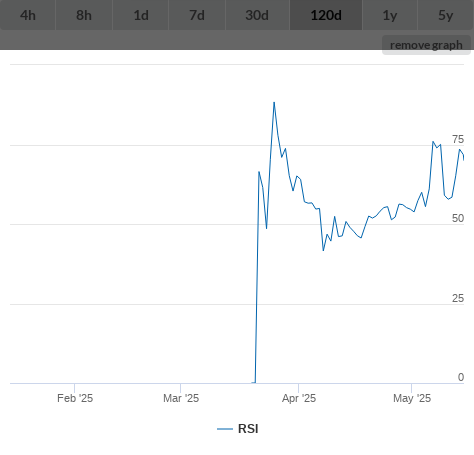Click the Apr '25 axis tick label

pyautogui.click(x=299, y=398)
